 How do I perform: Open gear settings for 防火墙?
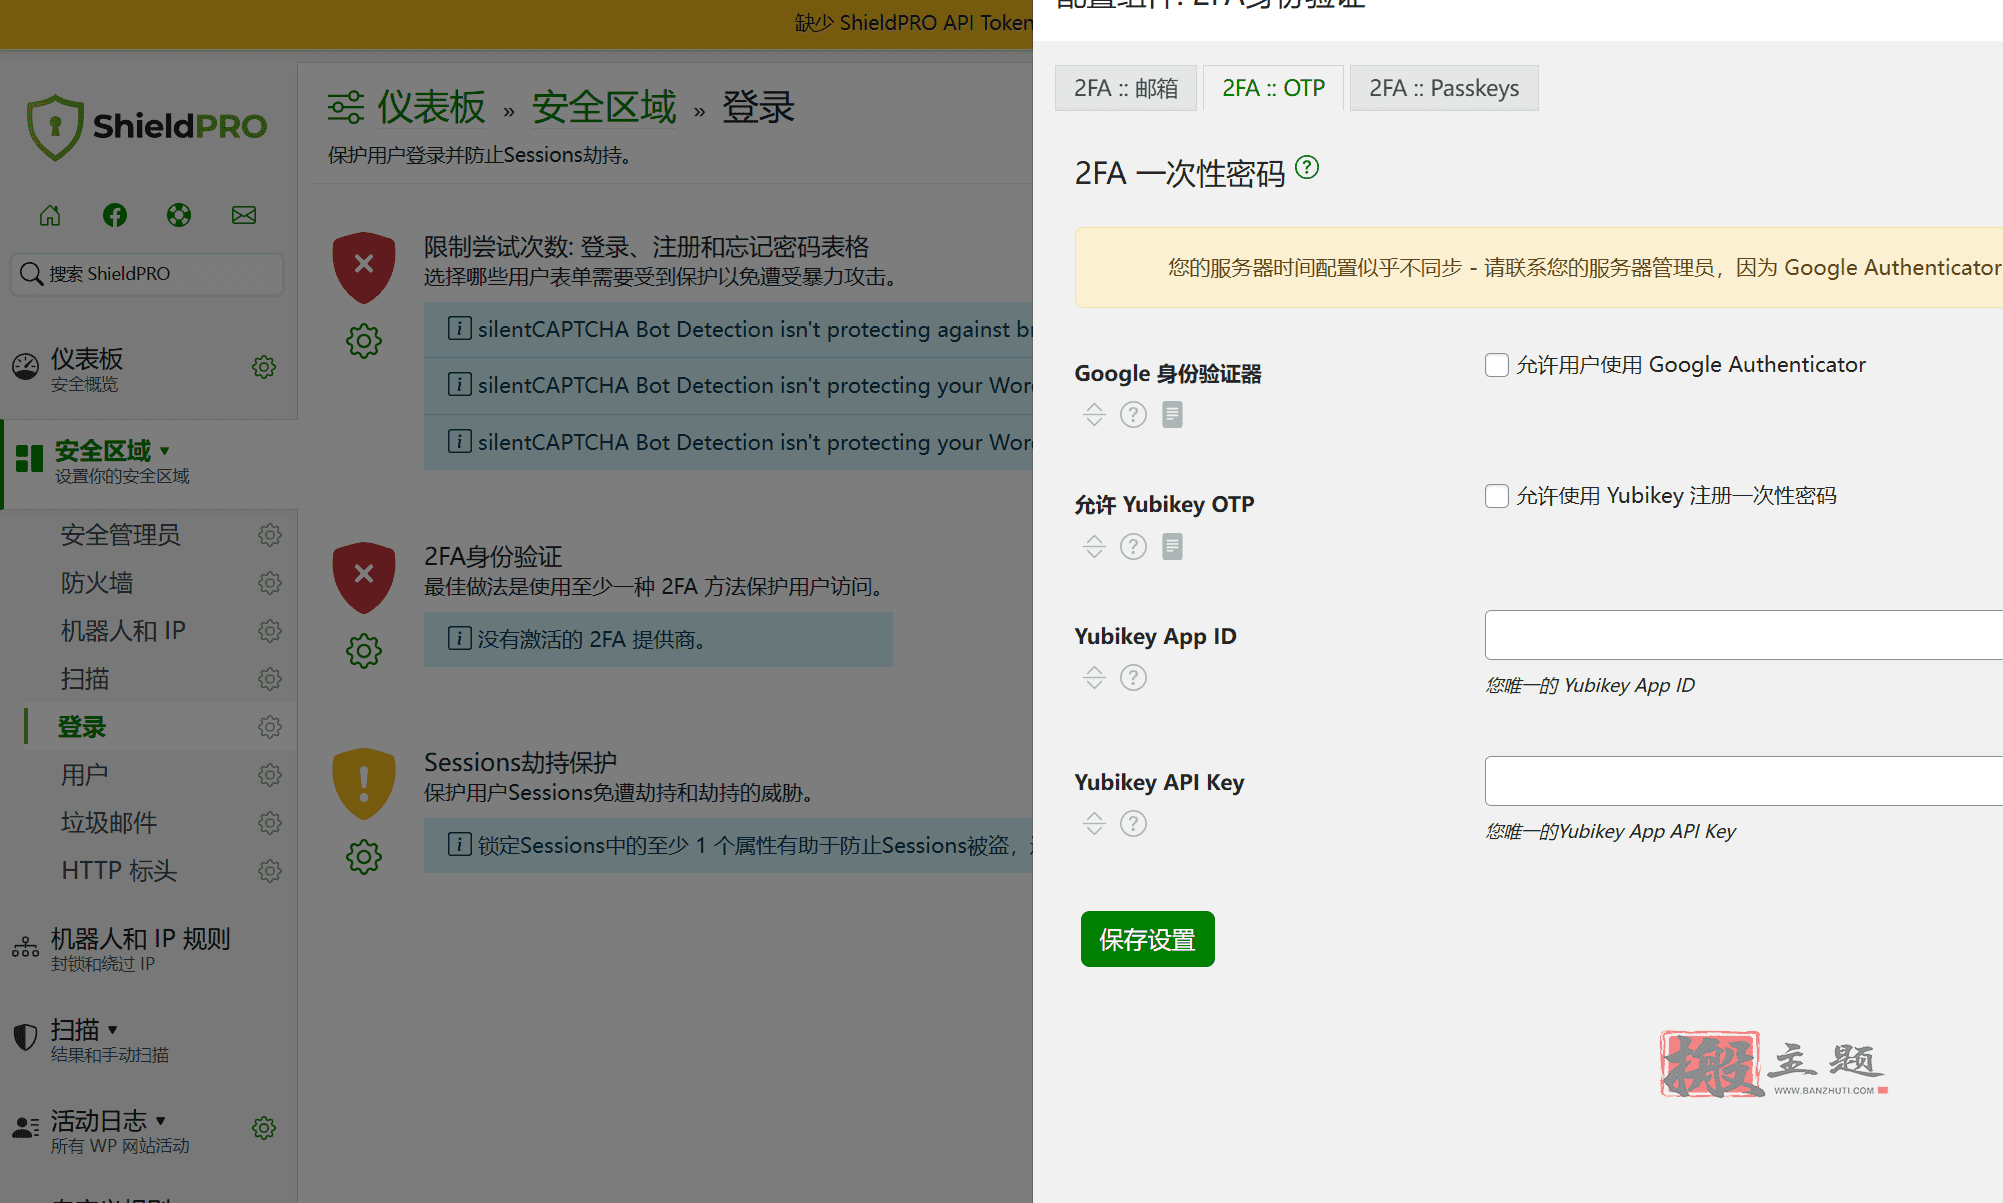(270, 583)
